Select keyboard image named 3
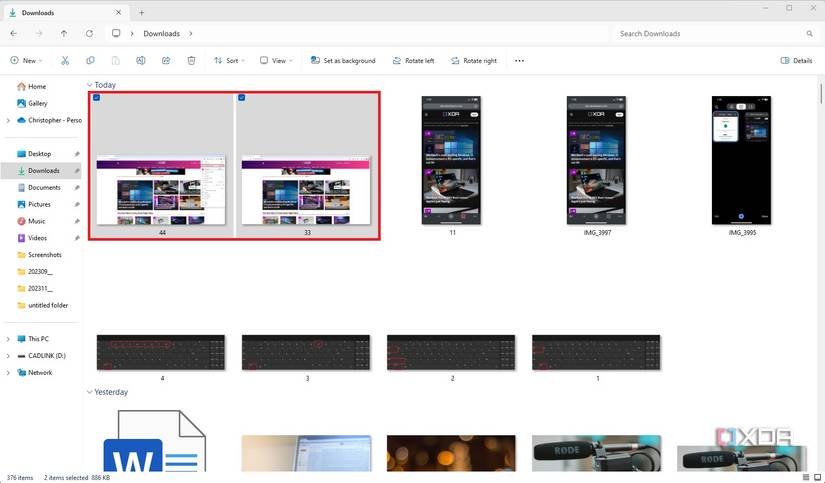The image size is (825, 483). point(306,353)
